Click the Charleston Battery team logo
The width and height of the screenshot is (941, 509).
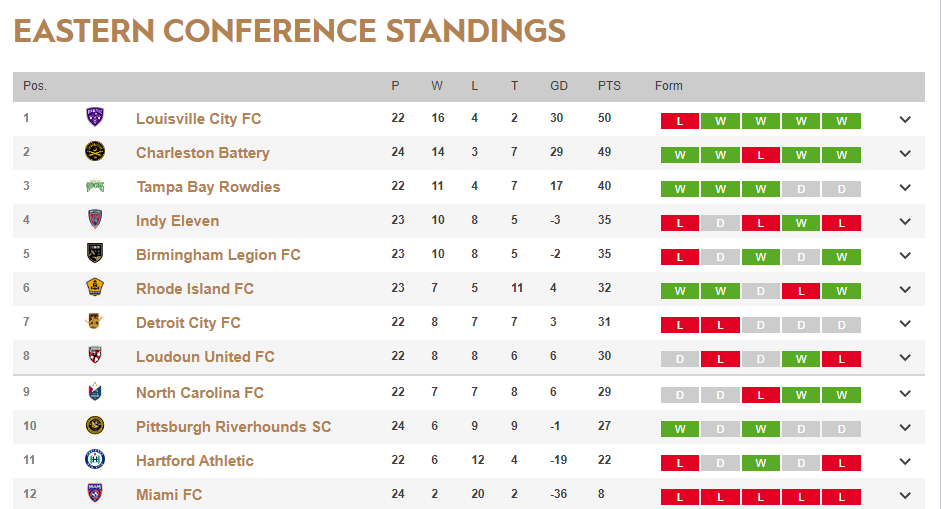pyautogui.click(x=95, y=152)
